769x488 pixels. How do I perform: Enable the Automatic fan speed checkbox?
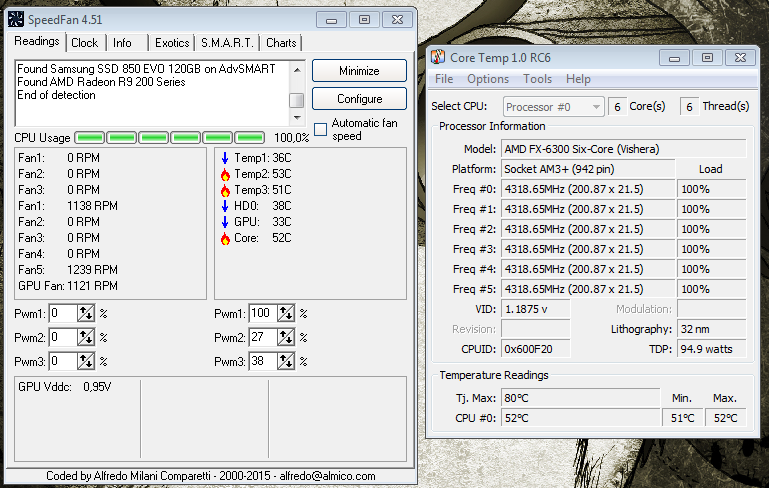click(x=320, y=129)
